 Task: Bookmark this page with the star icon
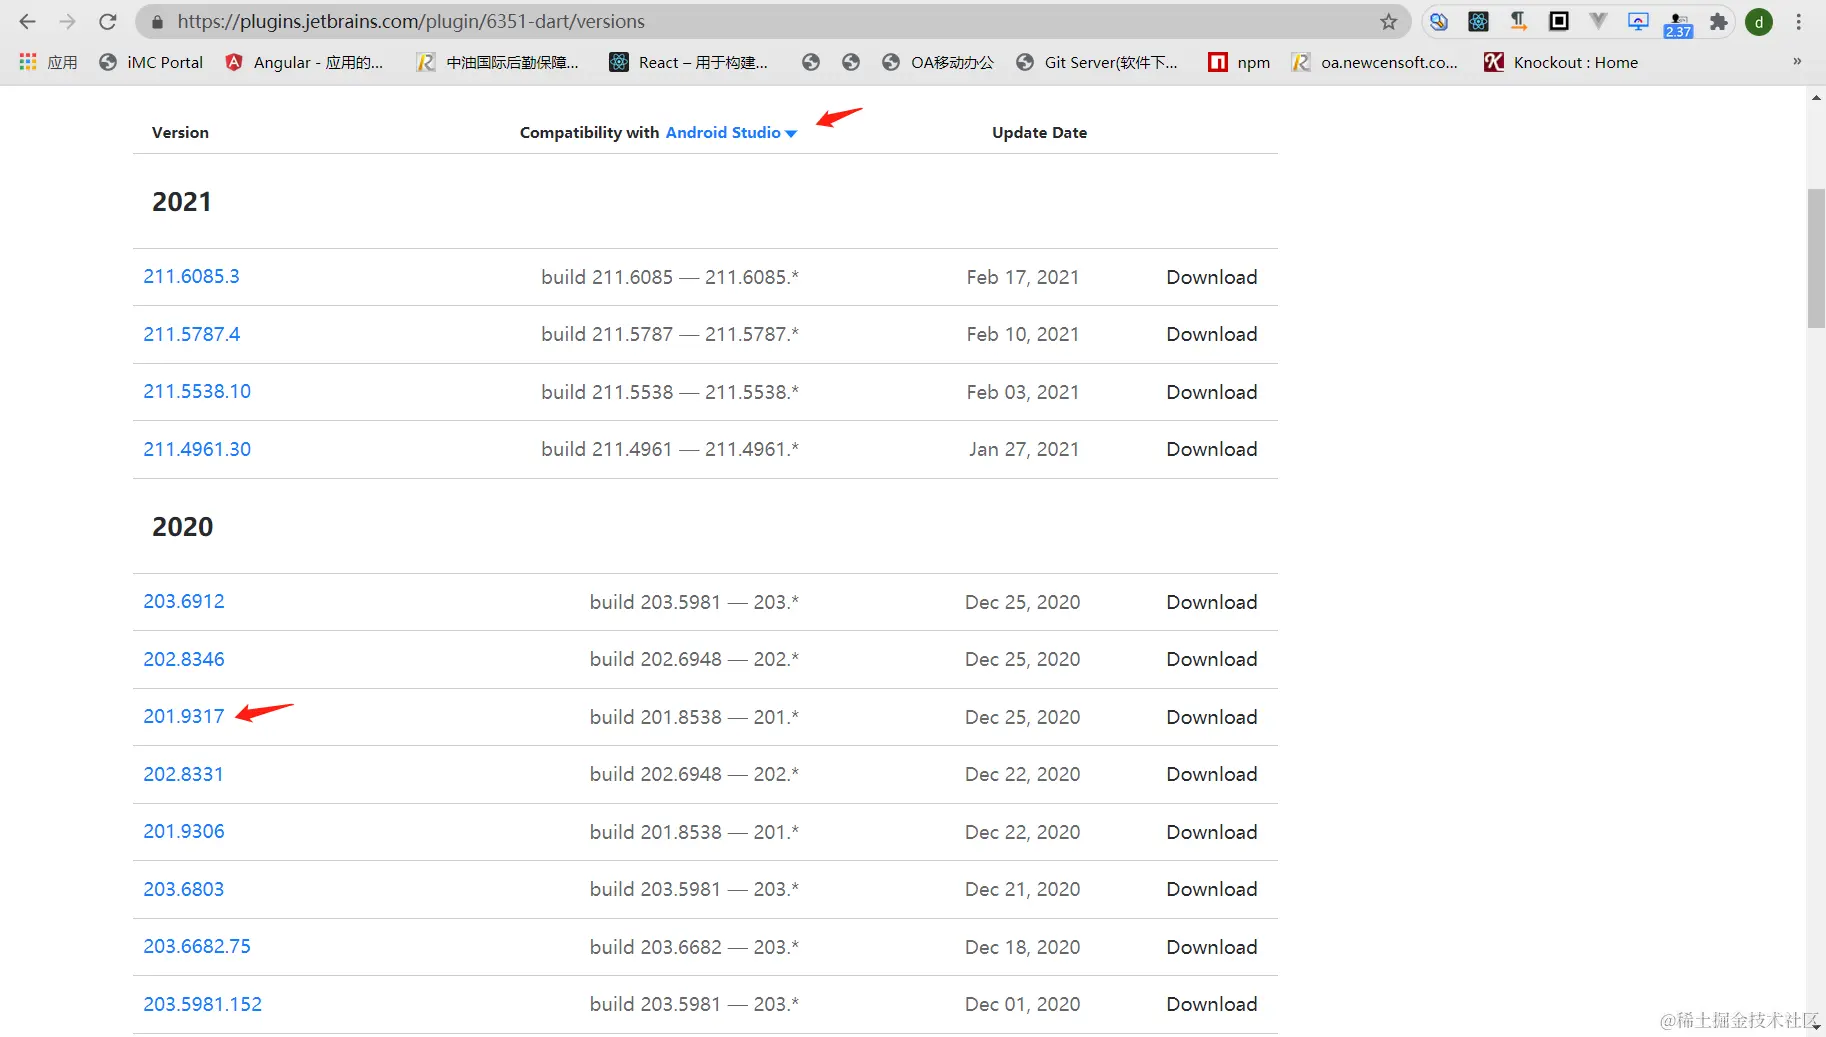[x=1388, y=21]
